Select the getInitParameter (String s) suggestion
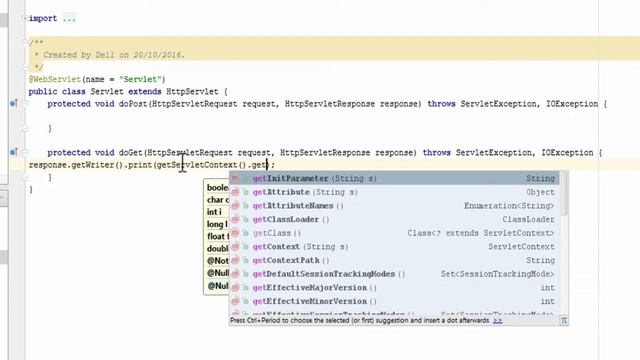Viewport: 640px width, 360px height. point(394,178)
